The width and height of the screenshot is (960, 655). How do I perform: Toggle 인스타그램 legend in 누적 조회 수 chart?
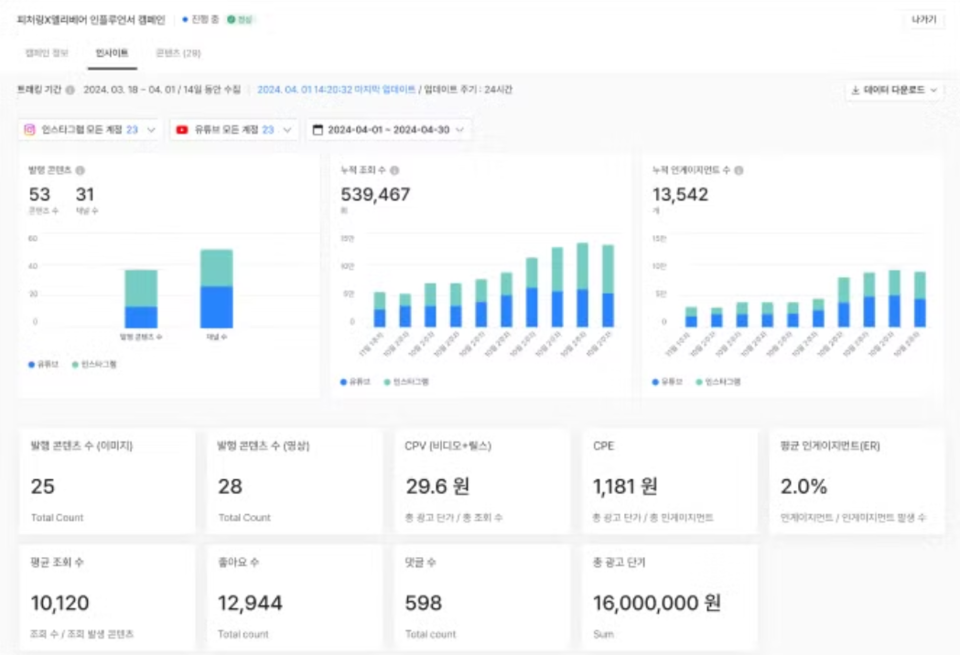click(405, 382)
